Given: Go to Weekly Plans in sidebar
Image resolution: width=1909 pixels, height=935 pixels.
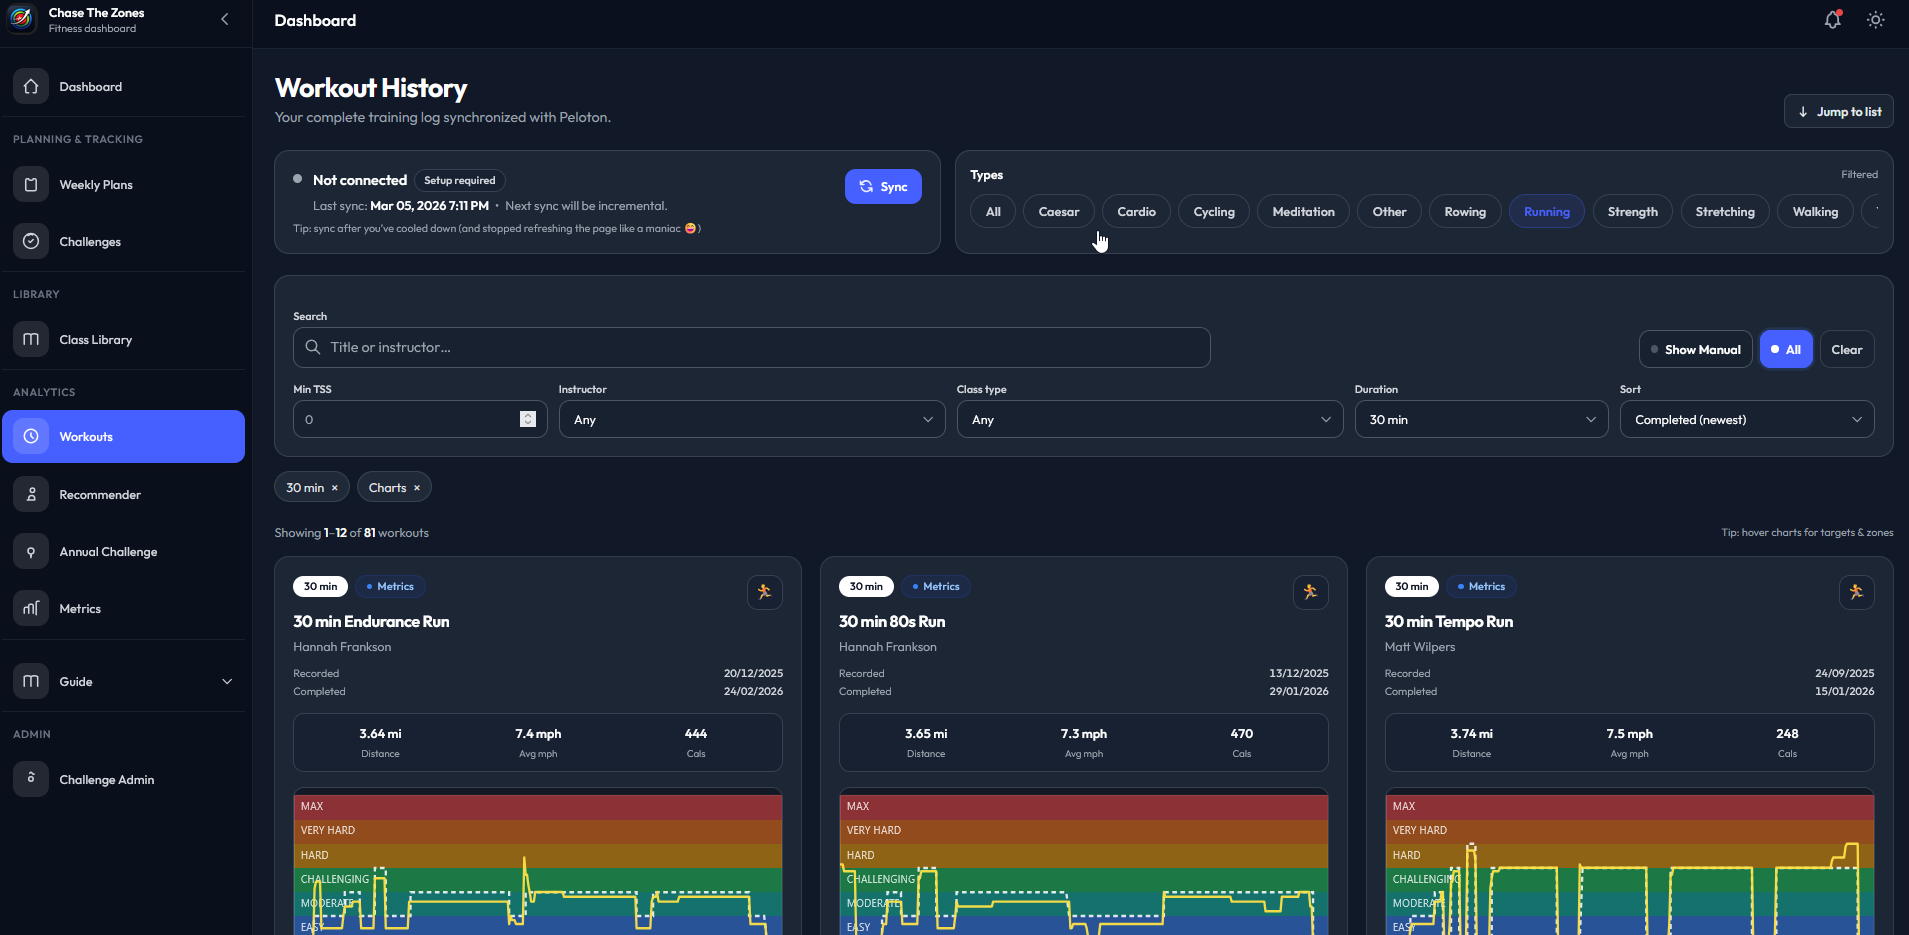Looking at the screenshot, I should (x=95, y=185).
